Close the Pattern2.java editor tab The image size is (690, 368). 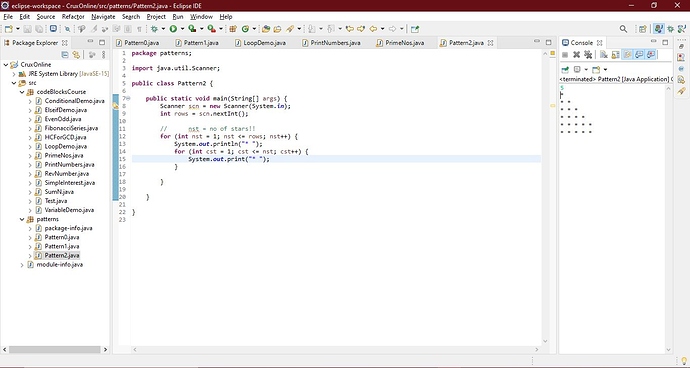coord(490,43)
